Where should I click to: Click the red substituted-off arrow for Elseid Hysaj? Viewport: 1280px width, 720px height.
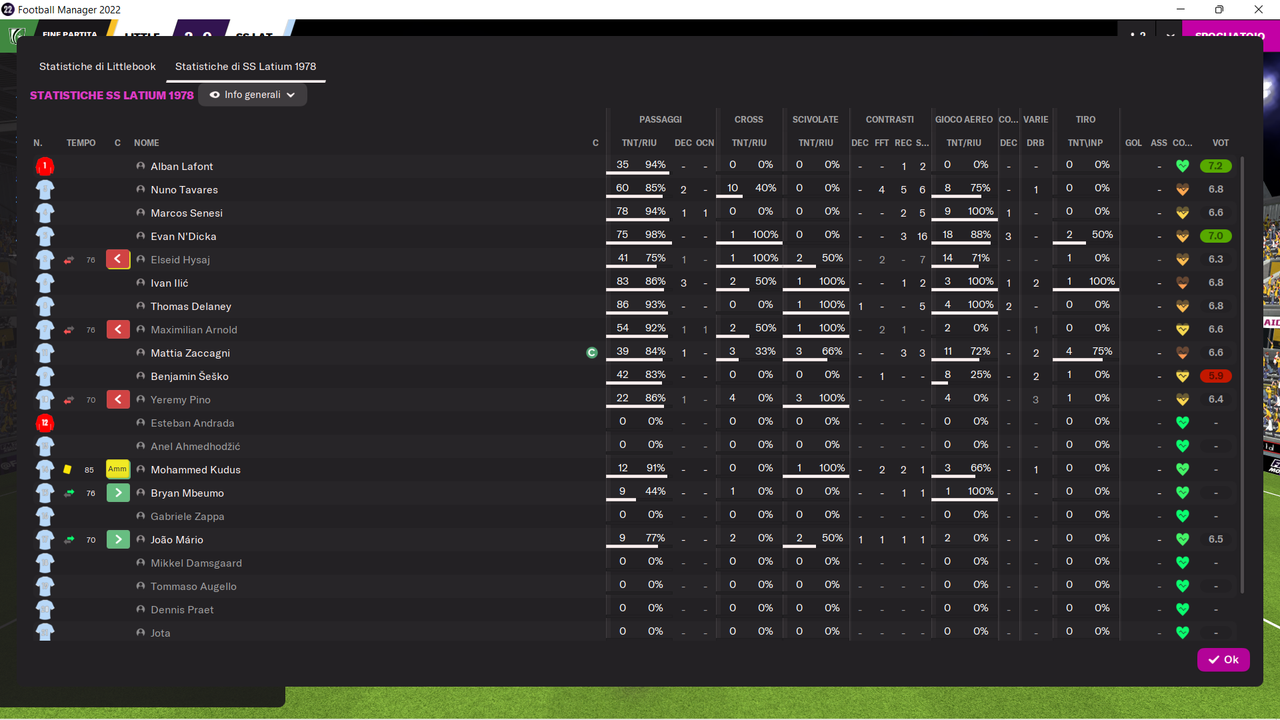pos(118,259)
